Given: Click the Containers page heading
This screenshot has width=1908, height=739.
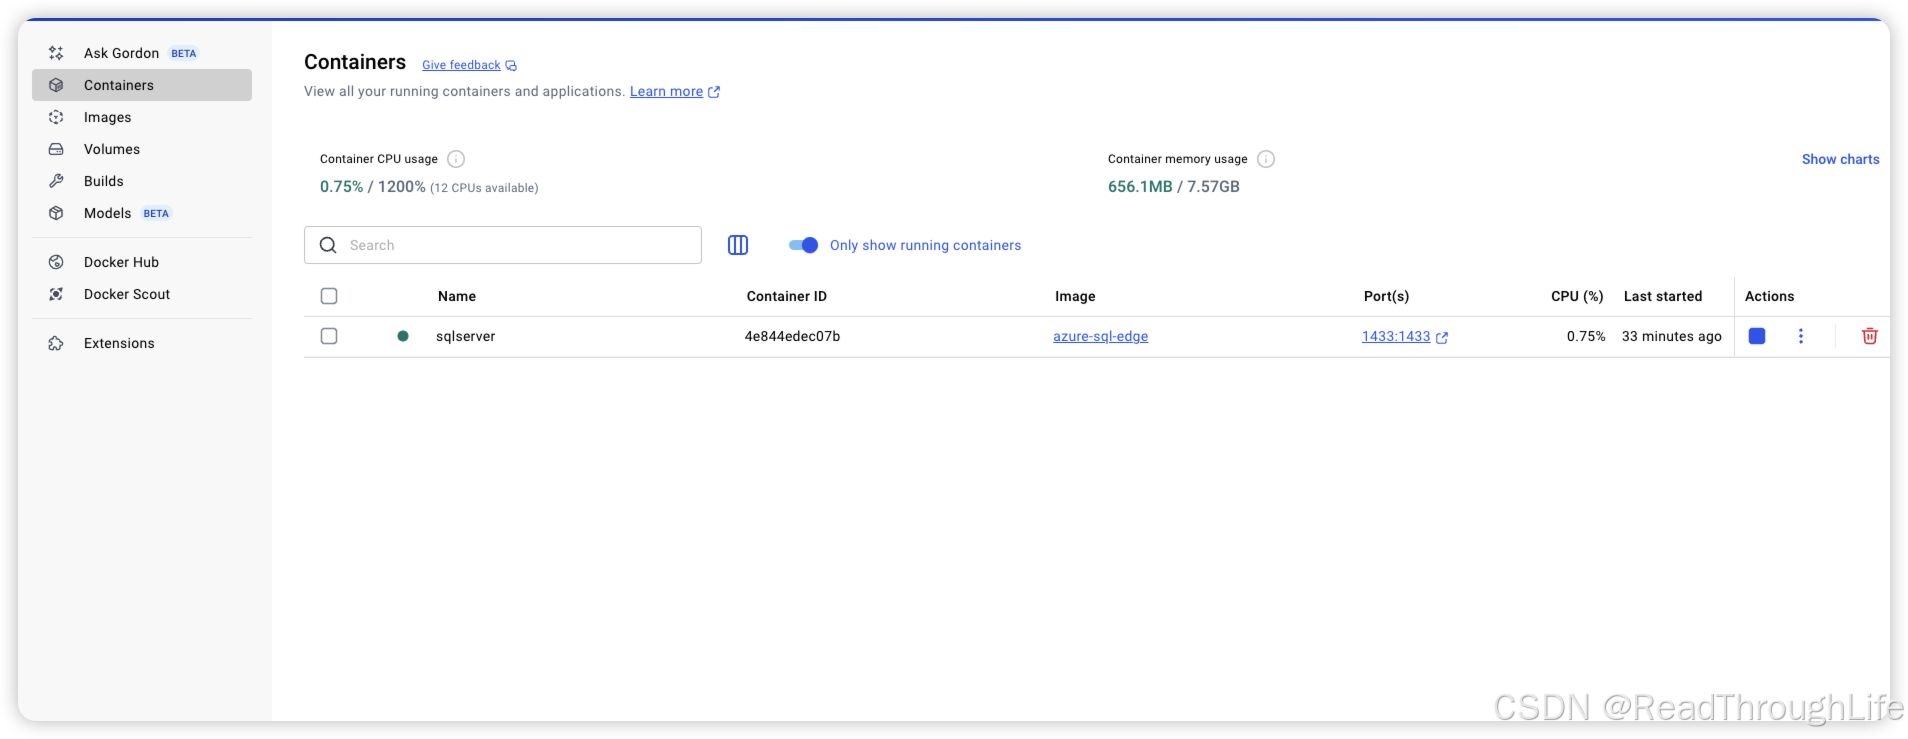Looking at the screenshot, I should click(355, 62).
